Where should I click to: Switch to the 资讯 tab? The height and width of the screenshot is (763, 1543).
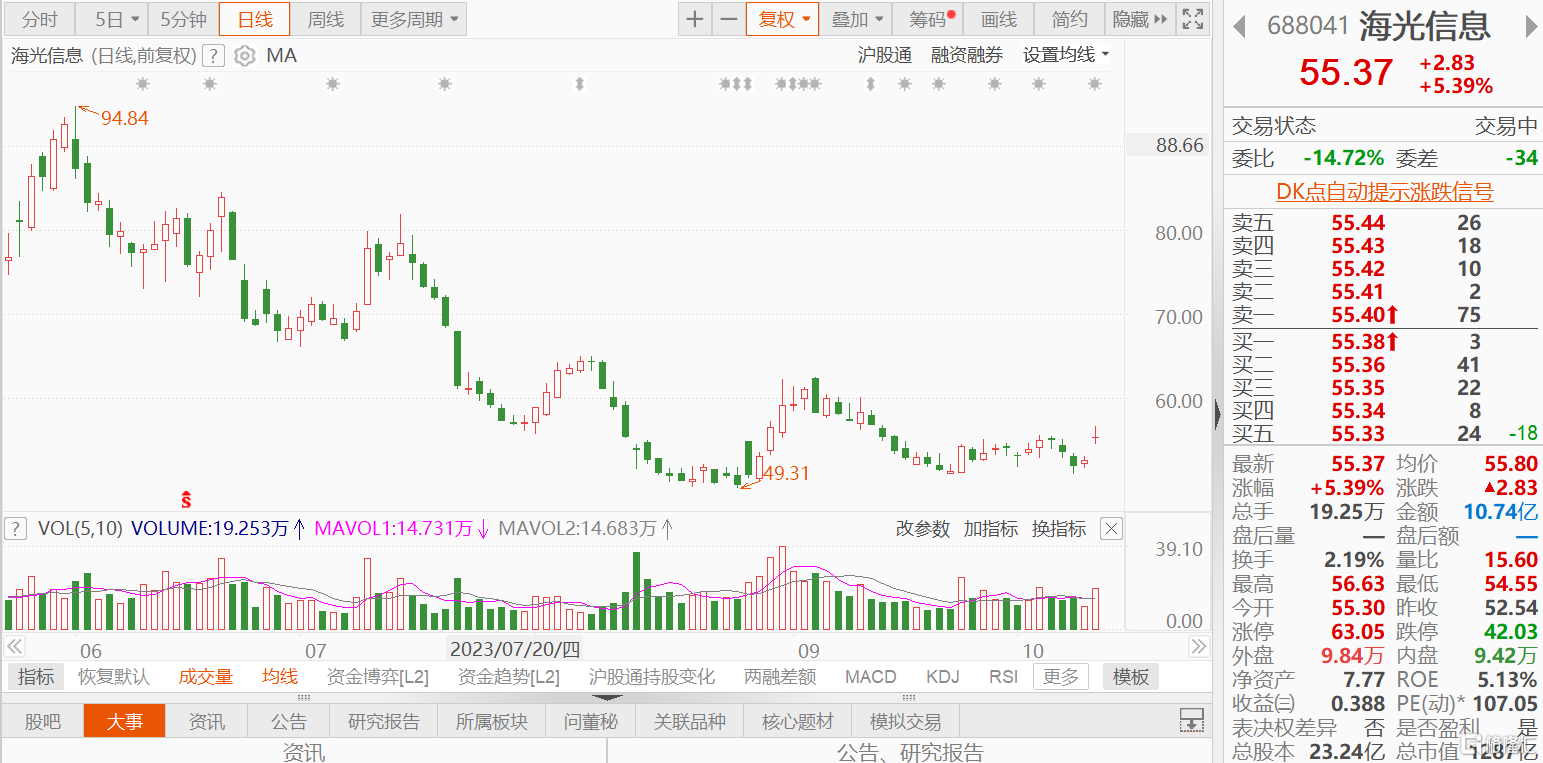click(207, 721)
